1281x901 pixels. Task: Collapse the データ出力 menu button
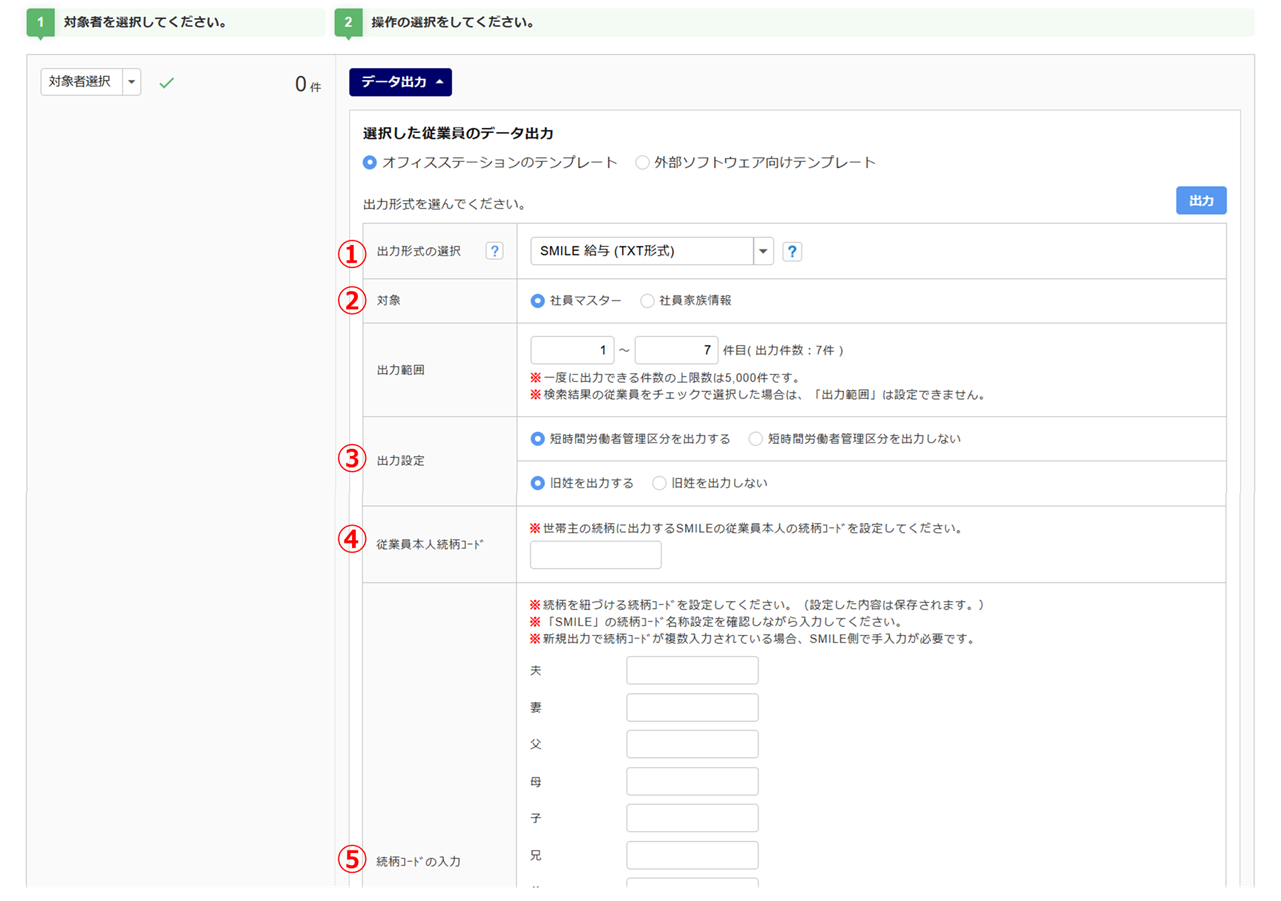click(x=400, y=82)
